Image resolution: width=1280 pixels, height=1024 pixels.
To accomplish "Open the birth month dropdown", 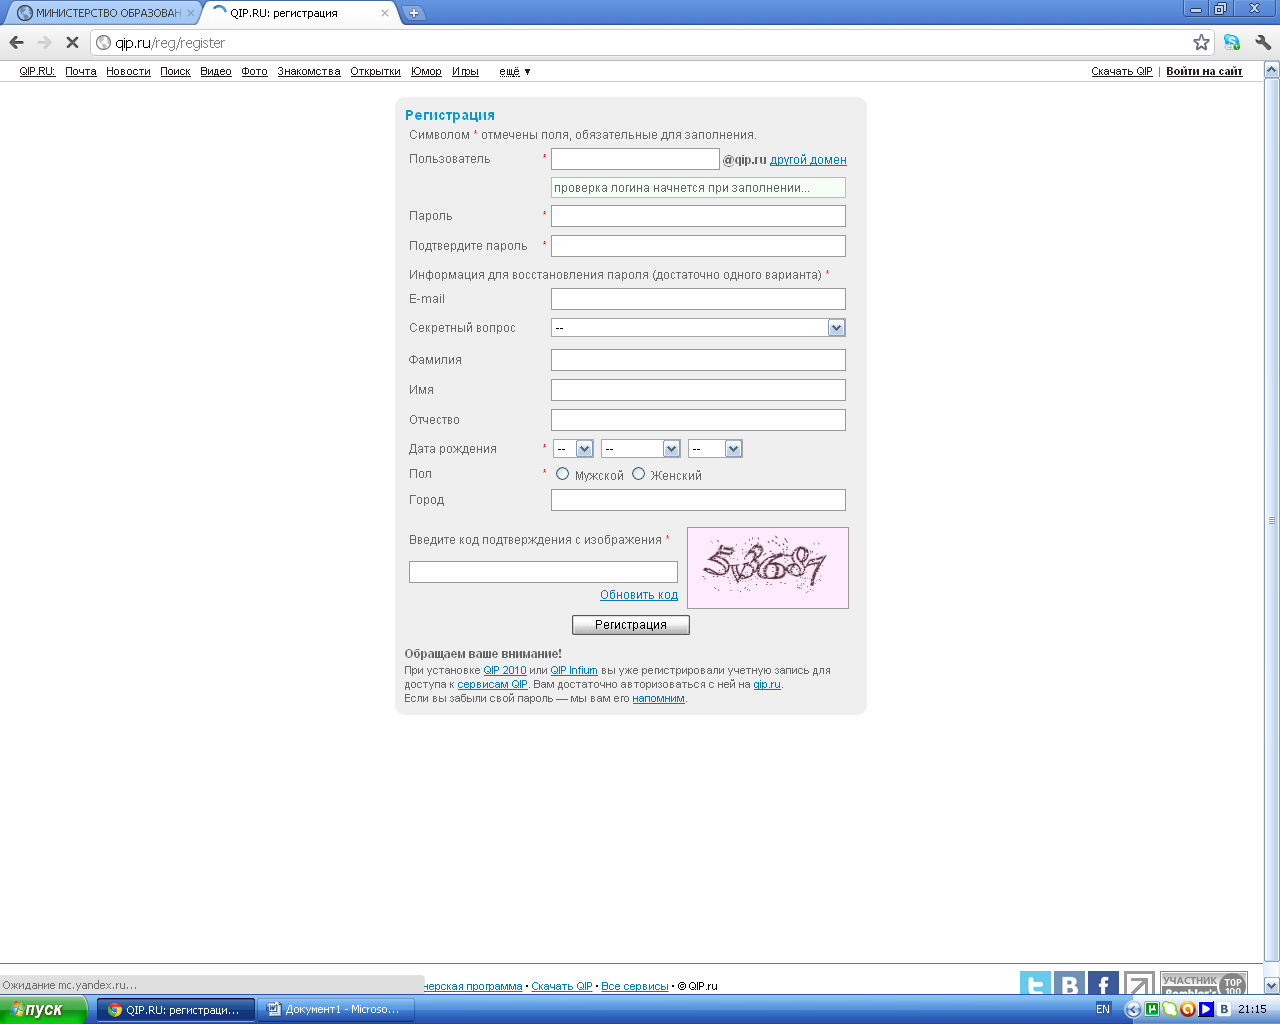I will coord(640,449).
